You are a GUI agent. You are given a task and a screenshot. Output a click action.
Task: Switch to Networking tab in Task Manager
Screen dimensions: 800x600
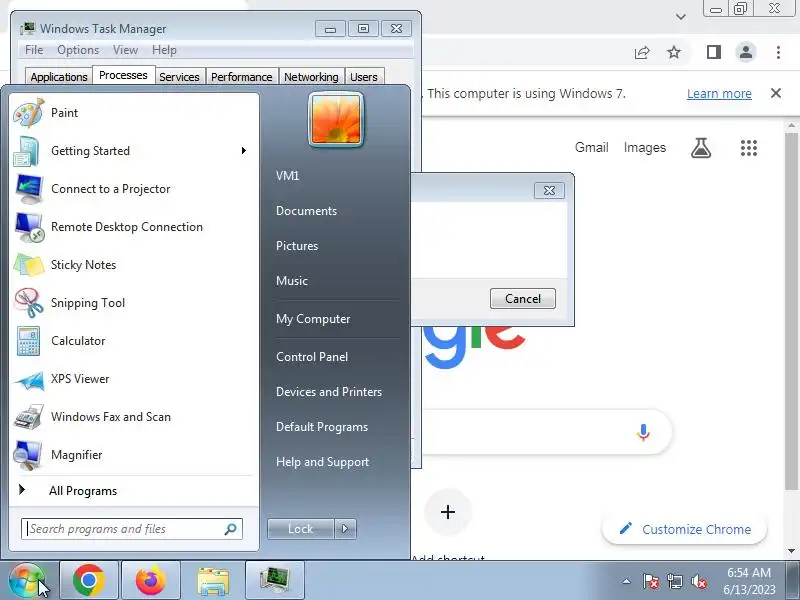(311, 77)
